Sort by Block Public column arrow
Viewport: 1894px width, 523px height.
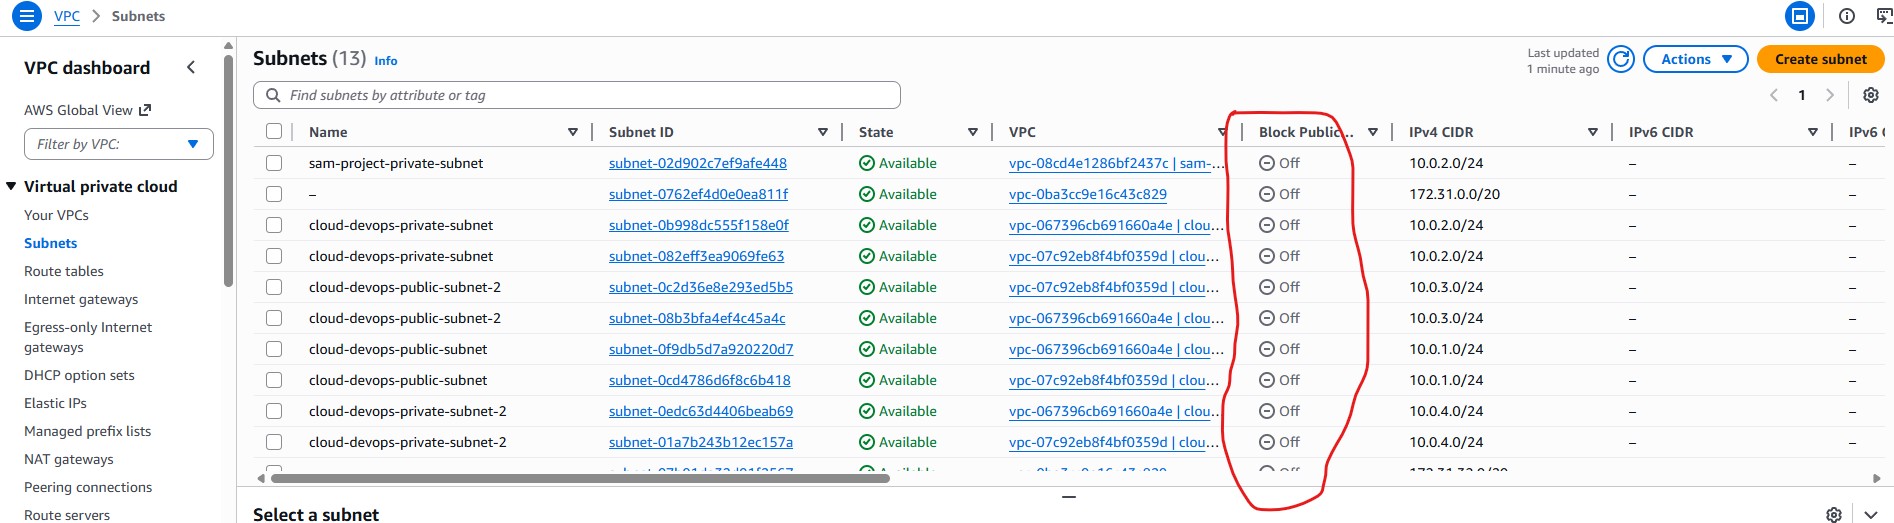coord(1373,132)
